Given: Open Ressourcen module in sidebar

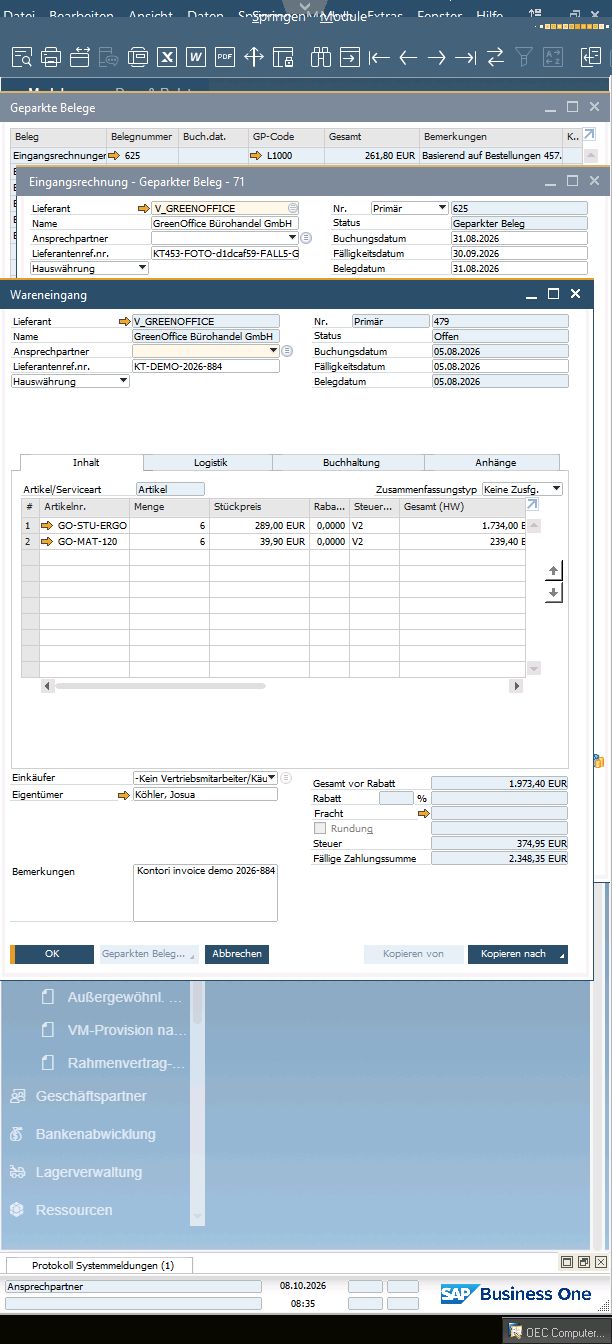Looking at the screenshot, I should 74,1210.
